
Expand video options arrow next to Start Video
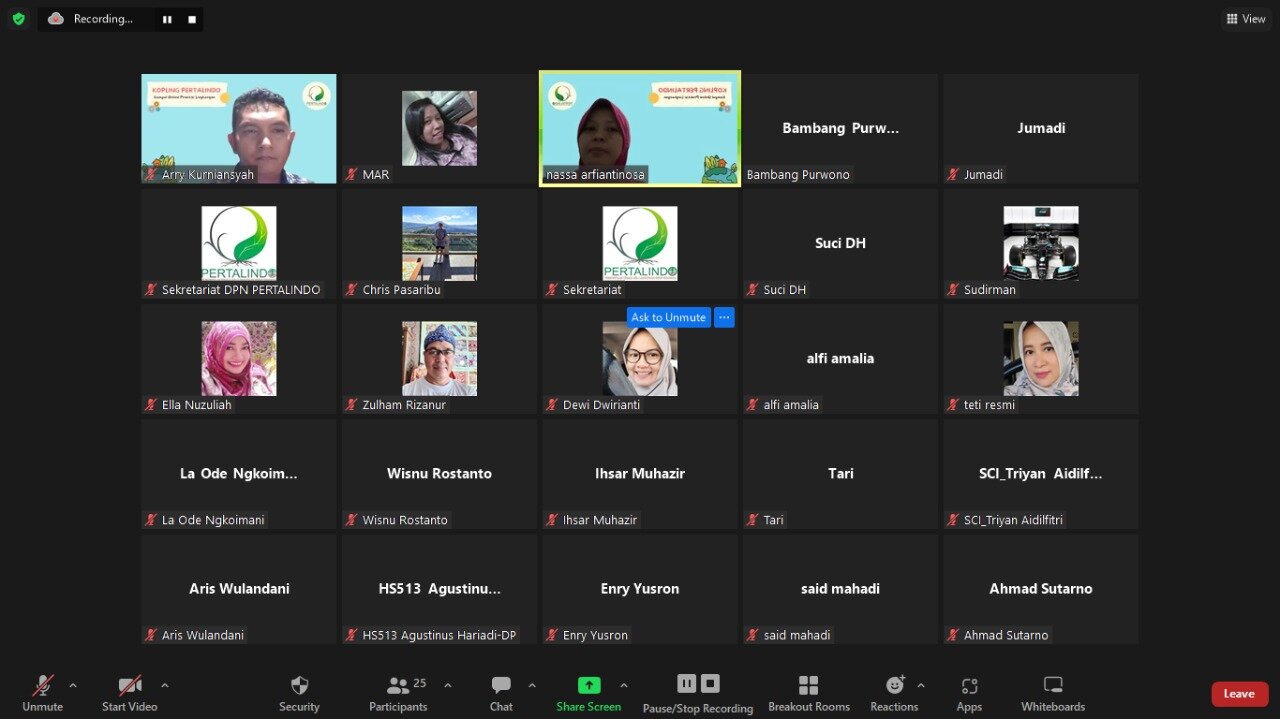point(165,685)
